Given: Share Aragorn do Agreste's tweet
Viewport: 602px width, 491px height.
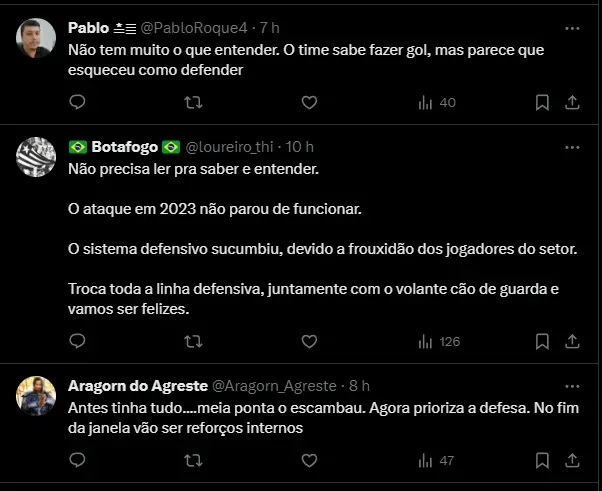Looking at the screenshot, I should coord(572,461).
